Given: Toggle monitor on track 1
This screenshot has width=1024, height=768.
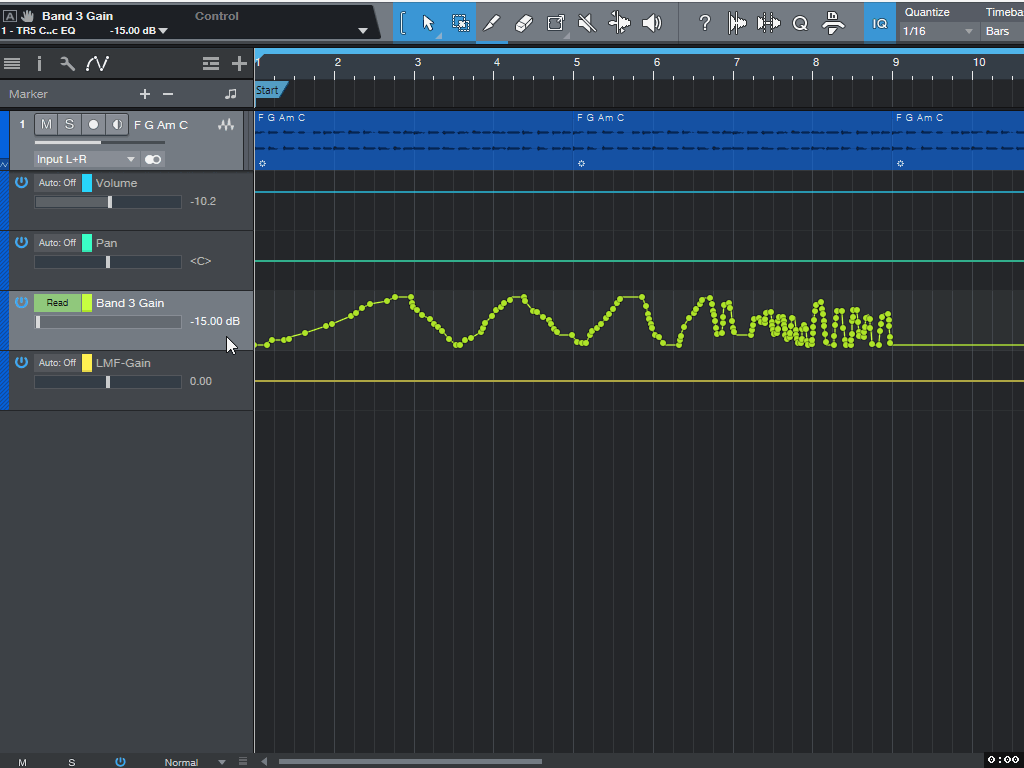Looking at the screenshot, I should pos(117,125).
